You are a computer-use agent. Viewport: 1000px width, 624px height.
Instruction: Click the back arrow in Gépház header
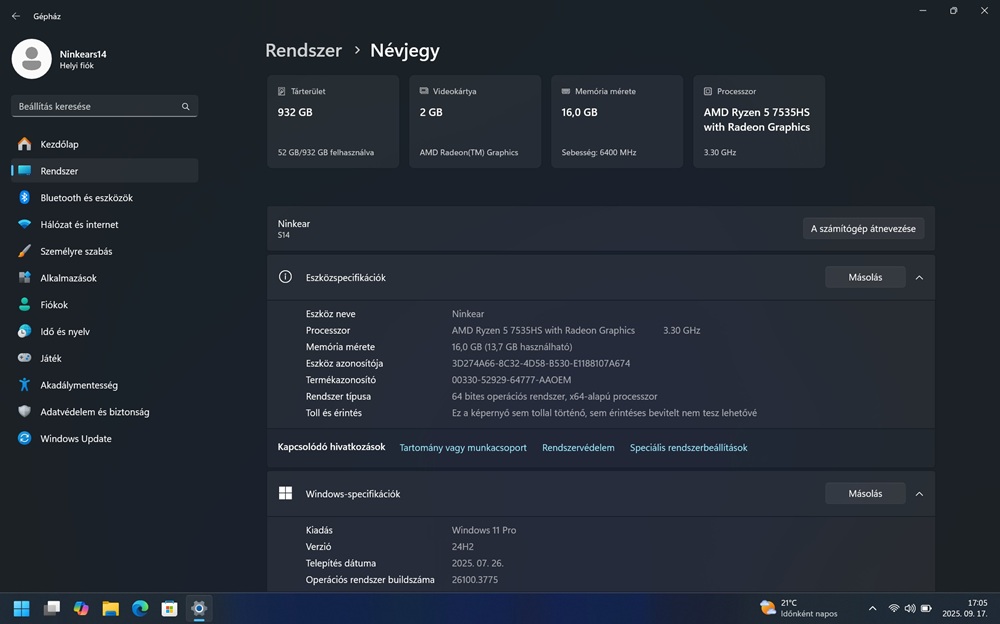[16, 16]
